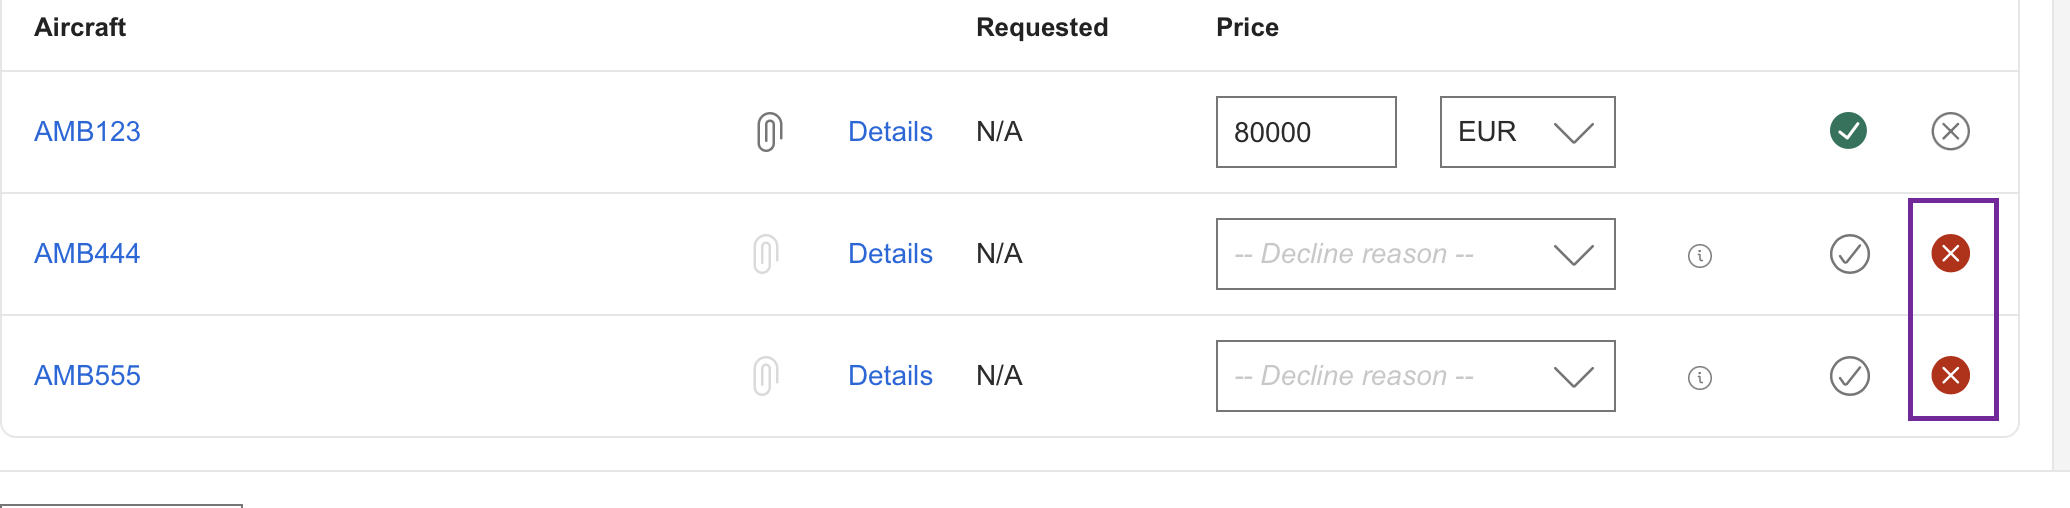This screenshot has width=2070, height=508.
Task: Open the Decline reason dropdown for AMB555
Action: point(1415,376)
